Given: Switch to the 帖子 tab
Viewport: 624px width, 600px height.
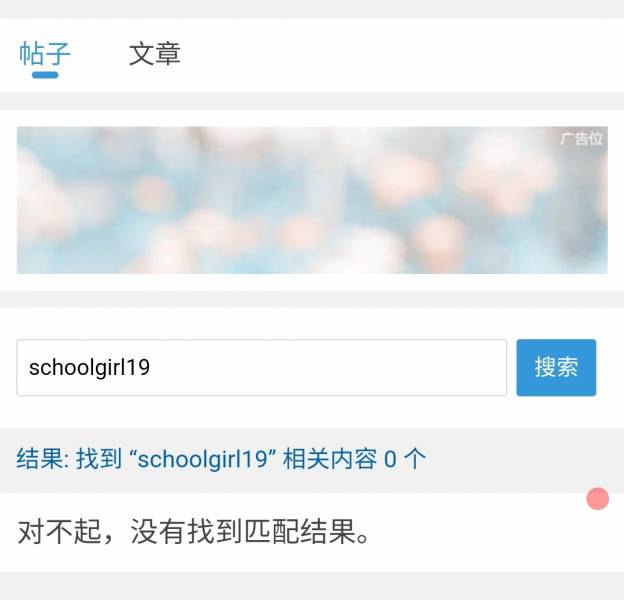Looking at the screenshot, I should [45, 54].
